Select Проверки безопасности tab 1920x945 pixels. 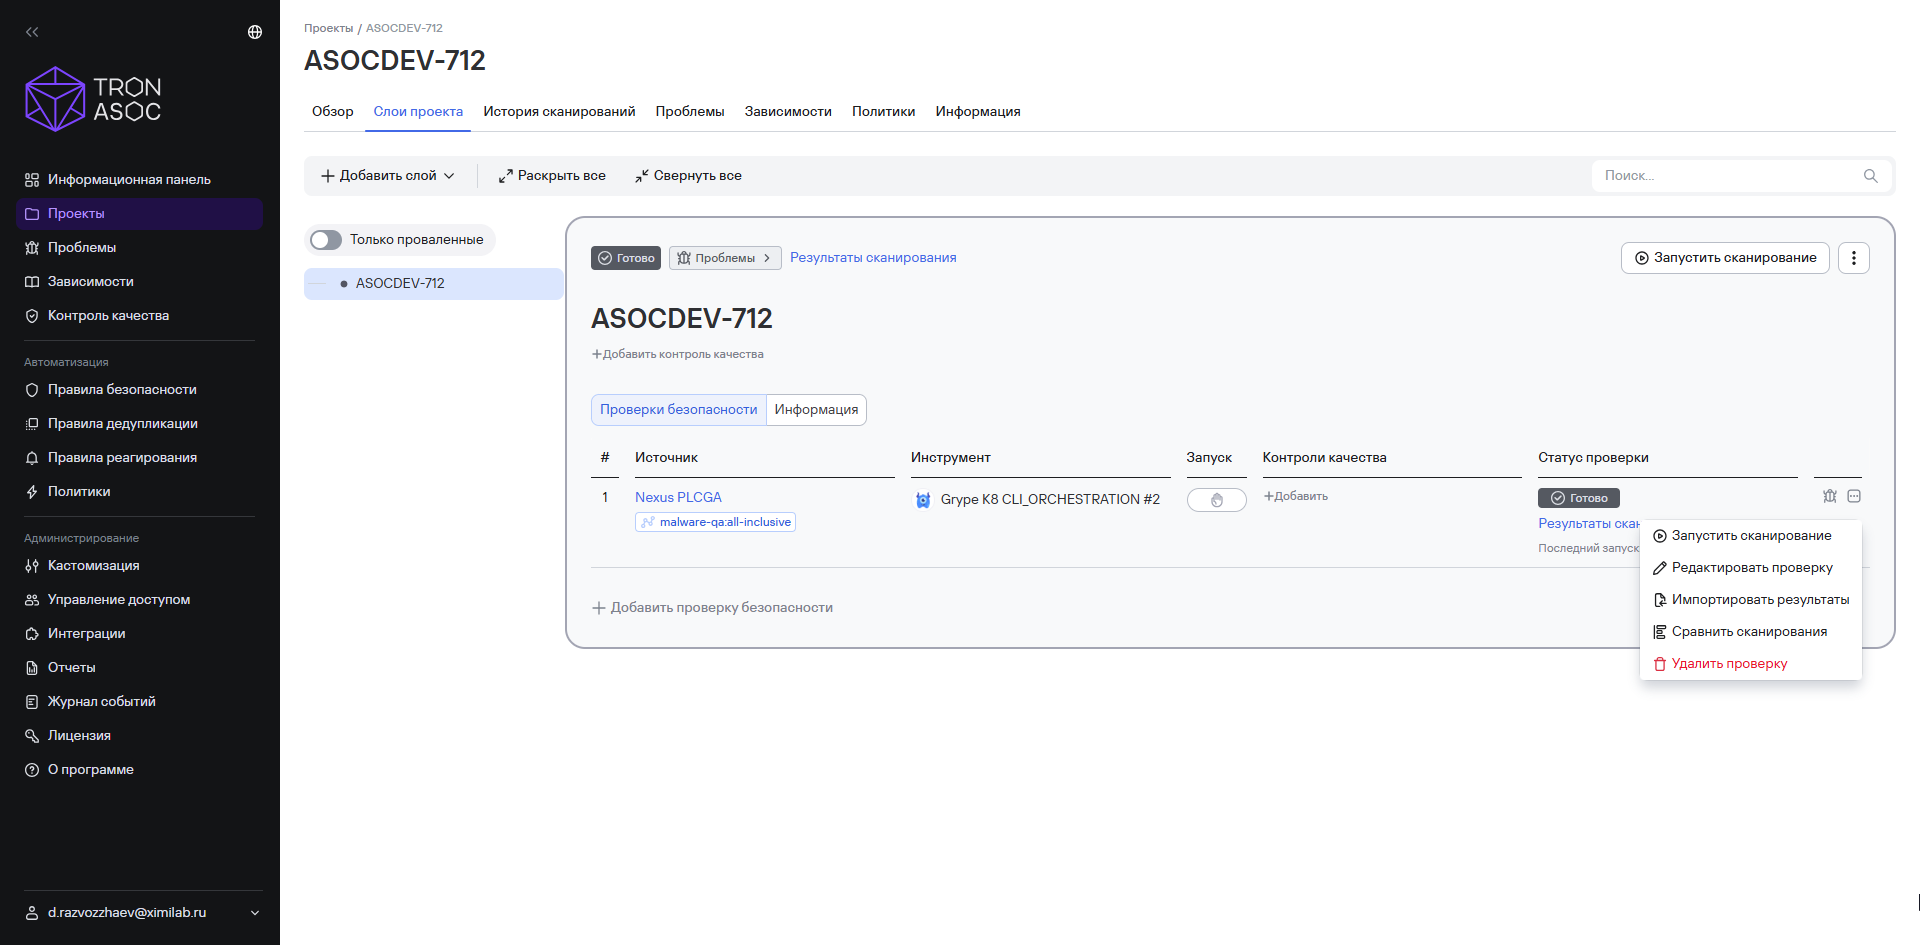[679, 409]
